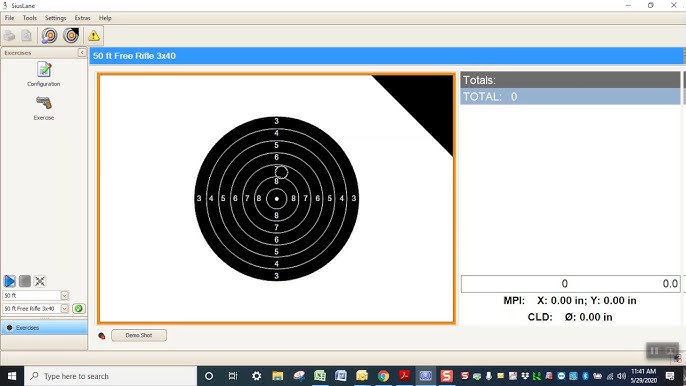
Task: Expand the 50 ft Free Rifle 3x40 dropdown
Action: (x=64, y=309)
